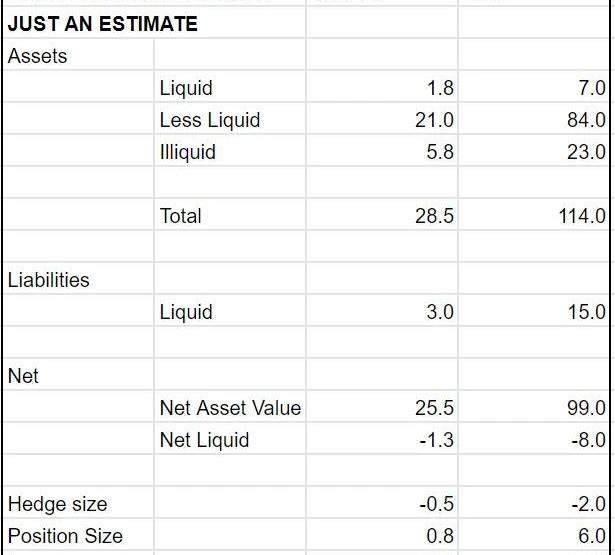Select the Less Liquid label cell
This screenshot has width=615, height=555.
click(209, 120)
